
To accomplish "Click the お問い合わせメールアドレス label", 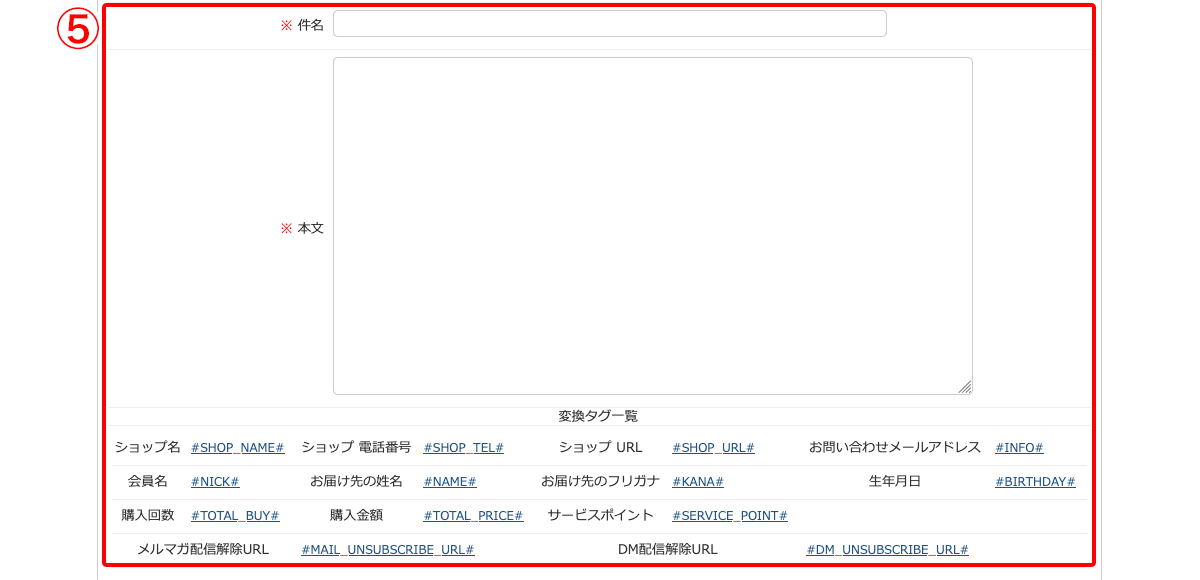I will (x=895, y=447).
